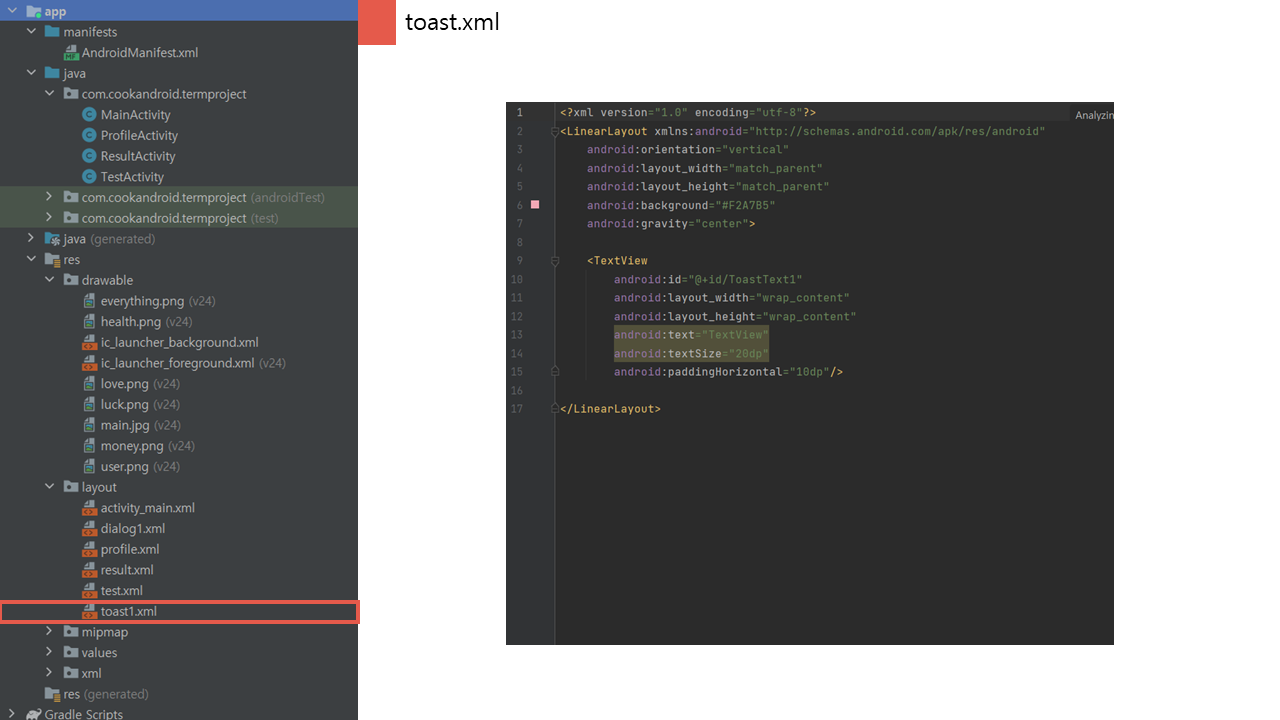The width and height of the screenshot is (1280, 720).
Task: Open AndroidManifest.xml file
Action: point(140,53)
